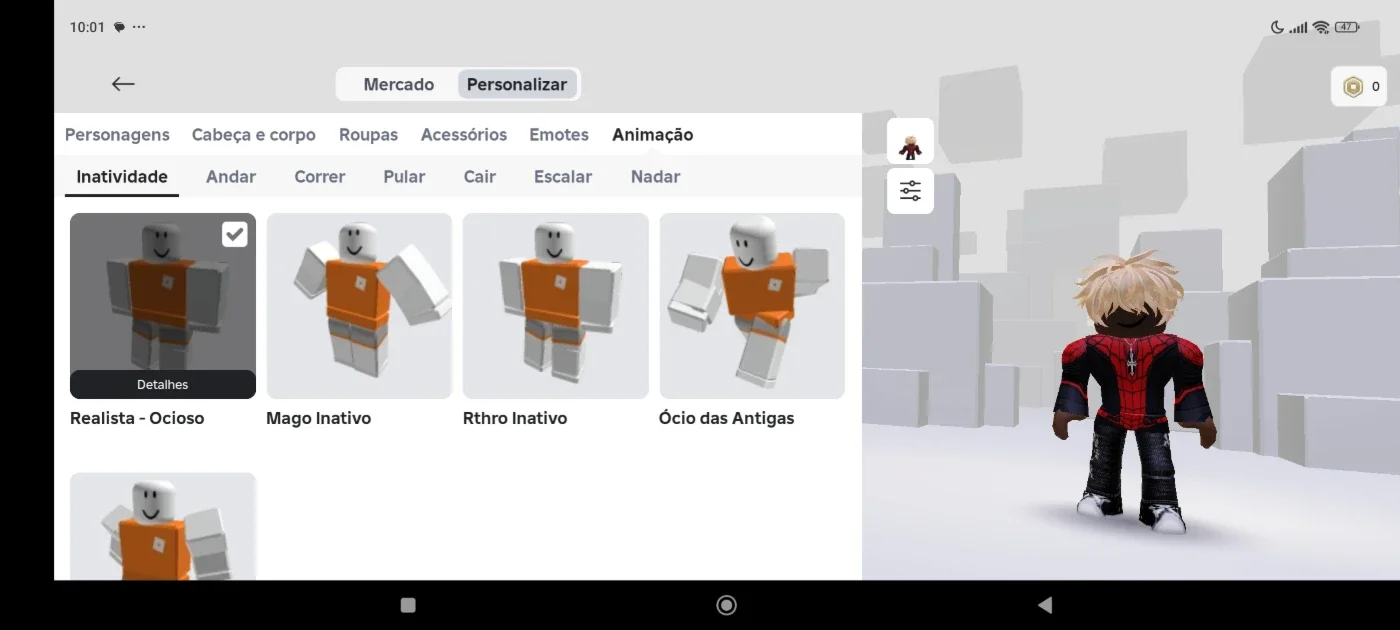Select the Rthro Inativo animation thumbnail
This screenshot has height=630, width=1400.
point(556,306)
